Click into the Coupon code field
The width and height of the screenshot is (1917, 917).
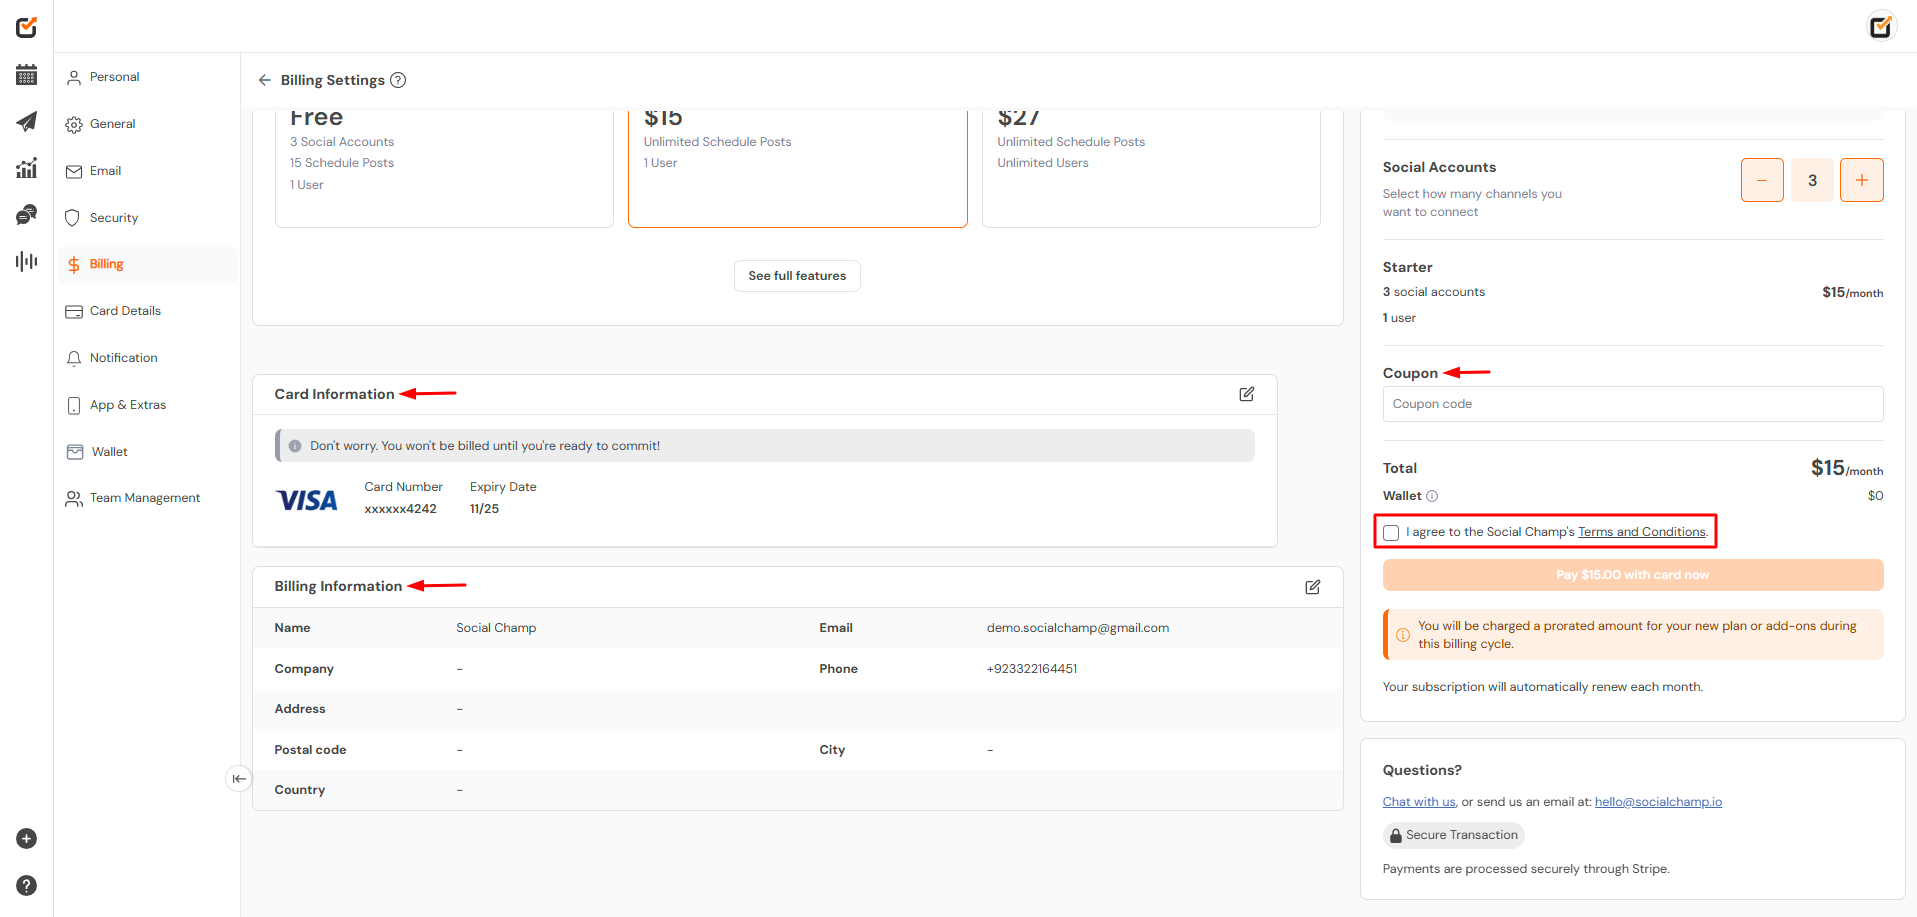tap(1633, 404)
